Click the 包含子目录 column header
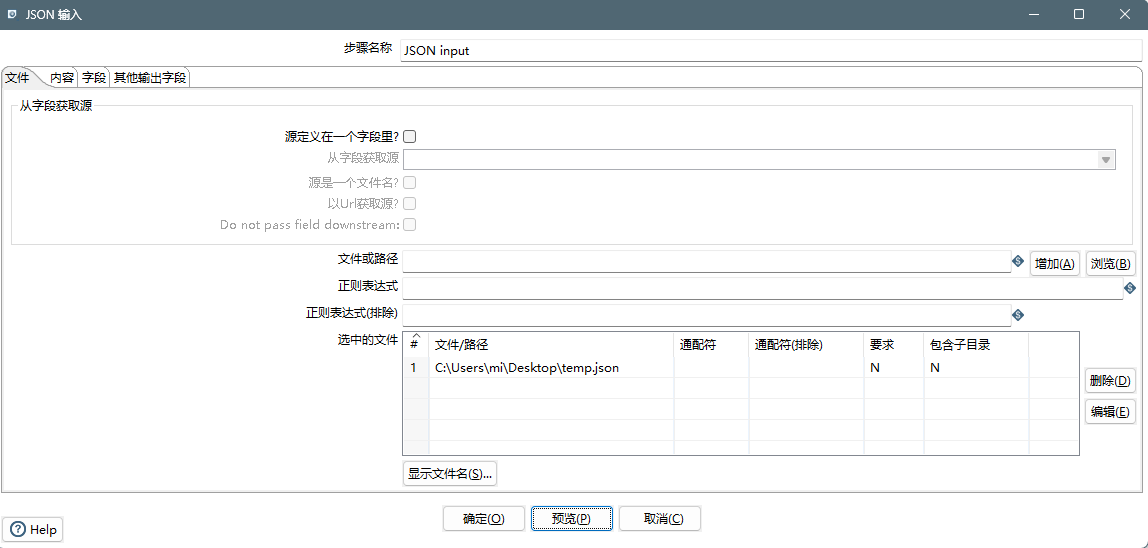This screenshot has height=548, width=1148. pyautogui.click(x=976, y=345)
